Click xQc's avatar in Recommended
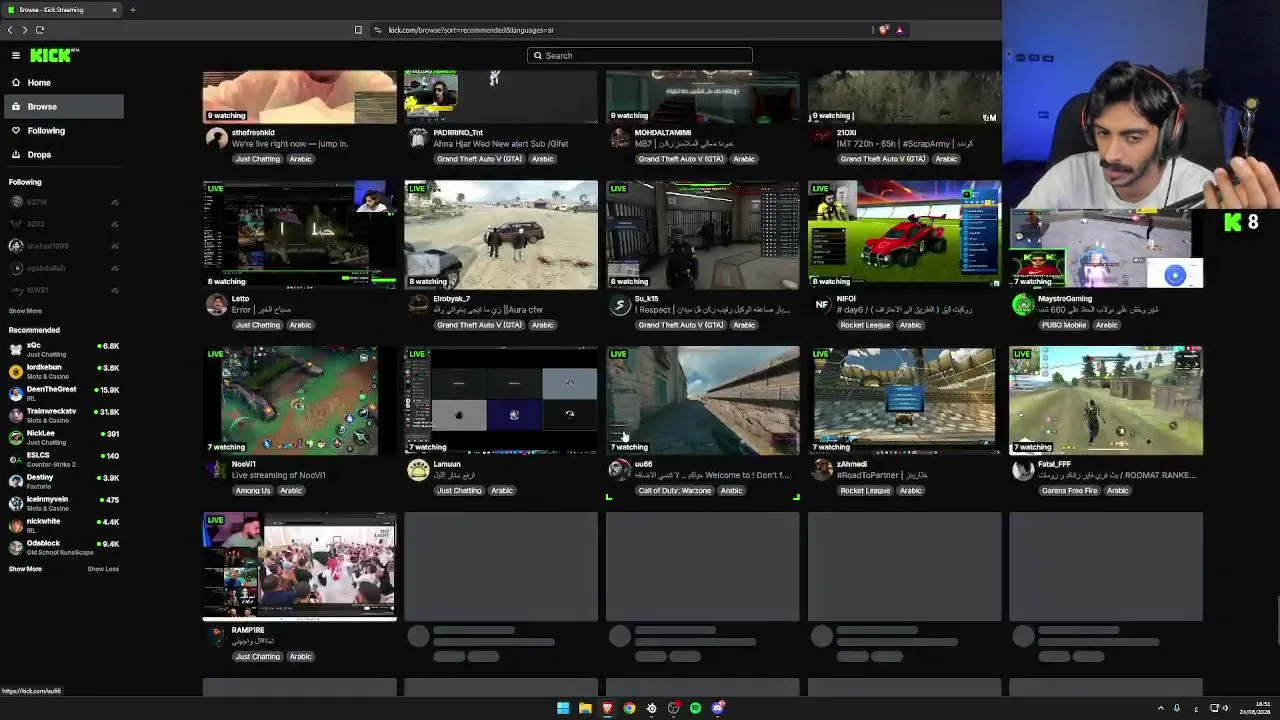This screenshot has height=720, width=1280. tap(16, 349)
